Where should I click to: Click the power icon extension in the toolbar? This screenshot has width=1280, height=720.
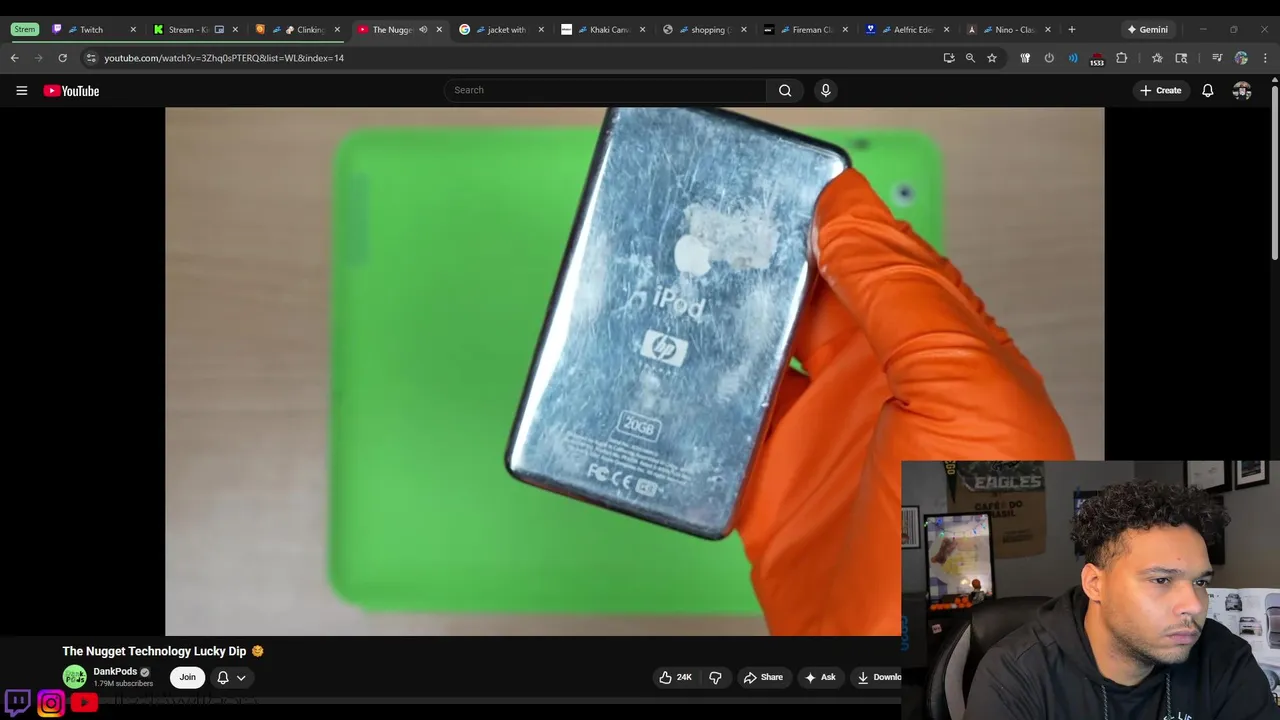pos(1049,58)
